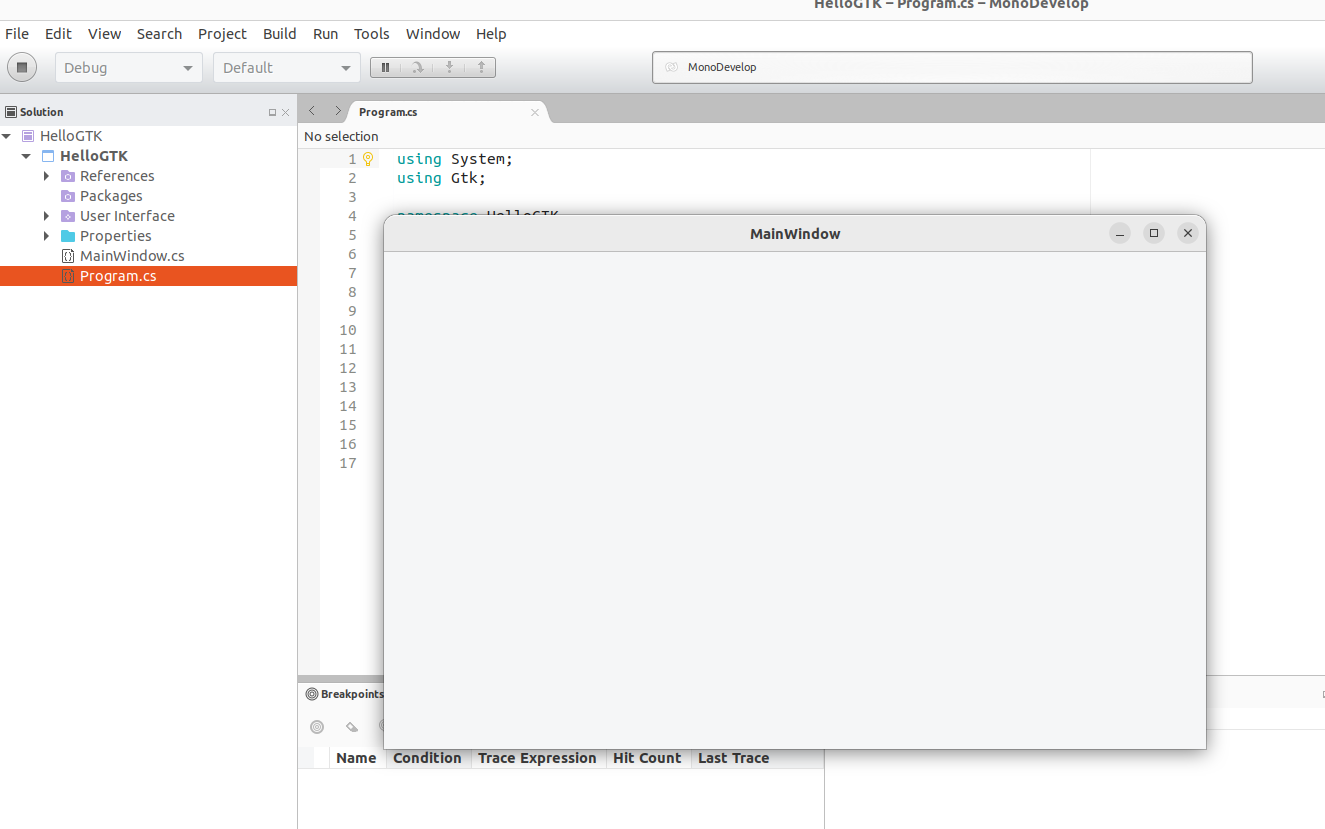Viewport: 1325px width, 829px height.
Task: Click the Solution pad header icon
Action: click(x=11, y=112)
